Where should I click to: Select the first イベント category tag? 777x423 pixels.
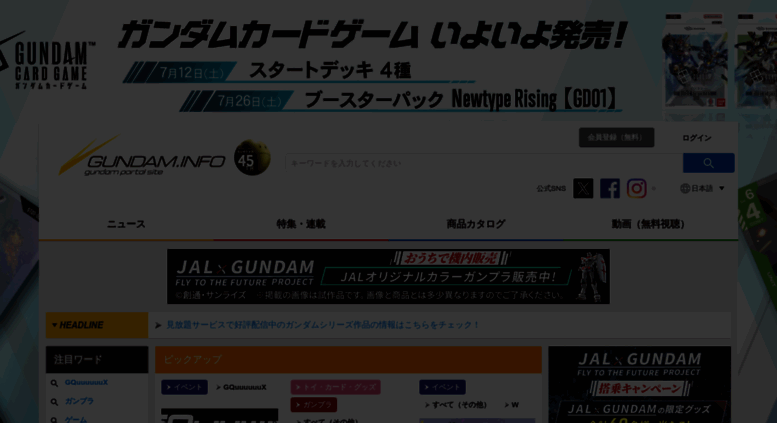[184, 387]
